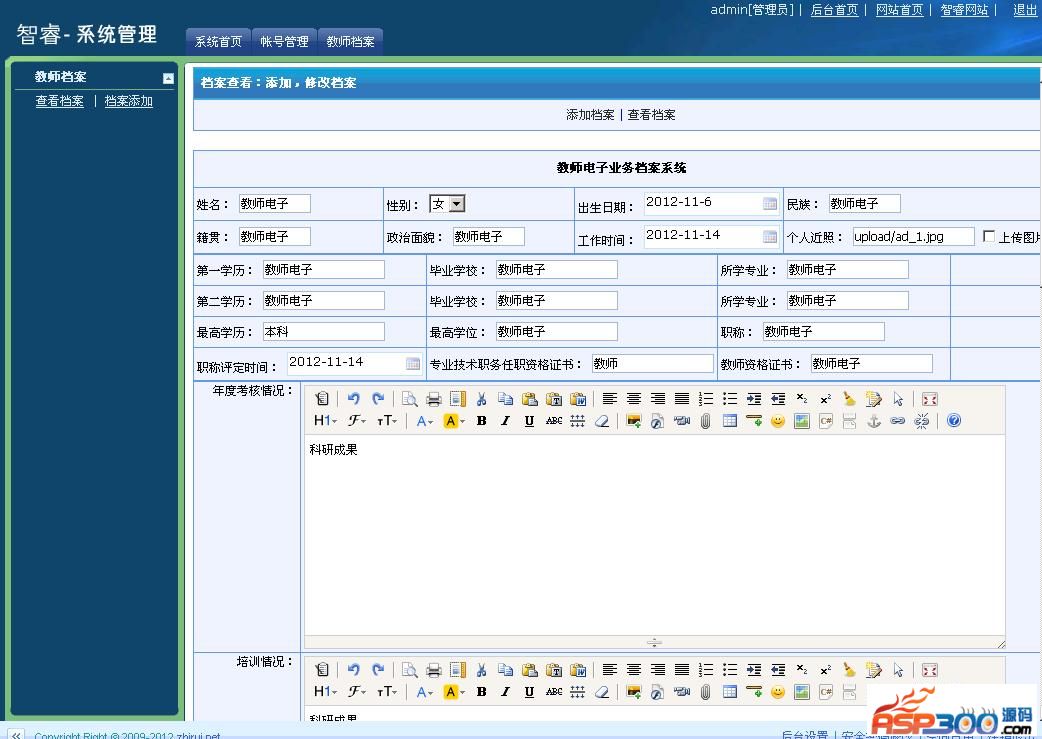Check the 上传图片 checkbox
The height and width of the screenshot is (739, 1042).
989,236
